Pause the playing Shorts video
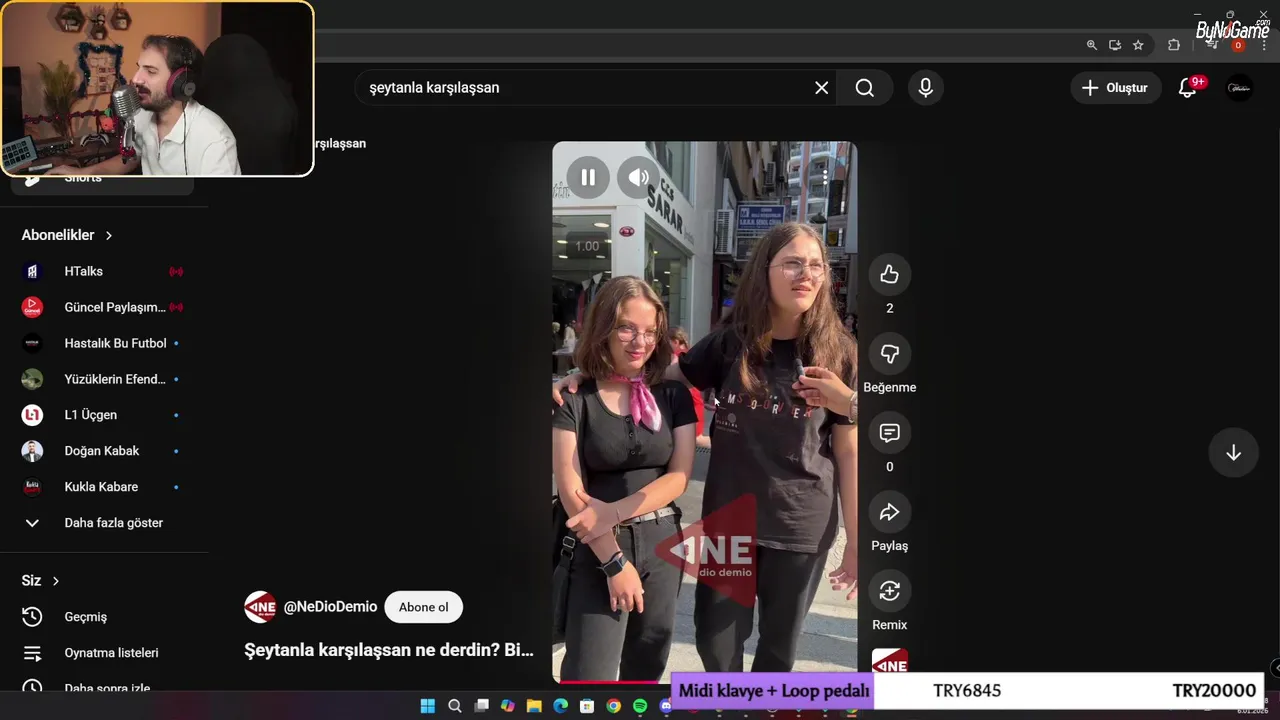The width and height of the screenshot is (1280, 720). (x=588, y=178)
